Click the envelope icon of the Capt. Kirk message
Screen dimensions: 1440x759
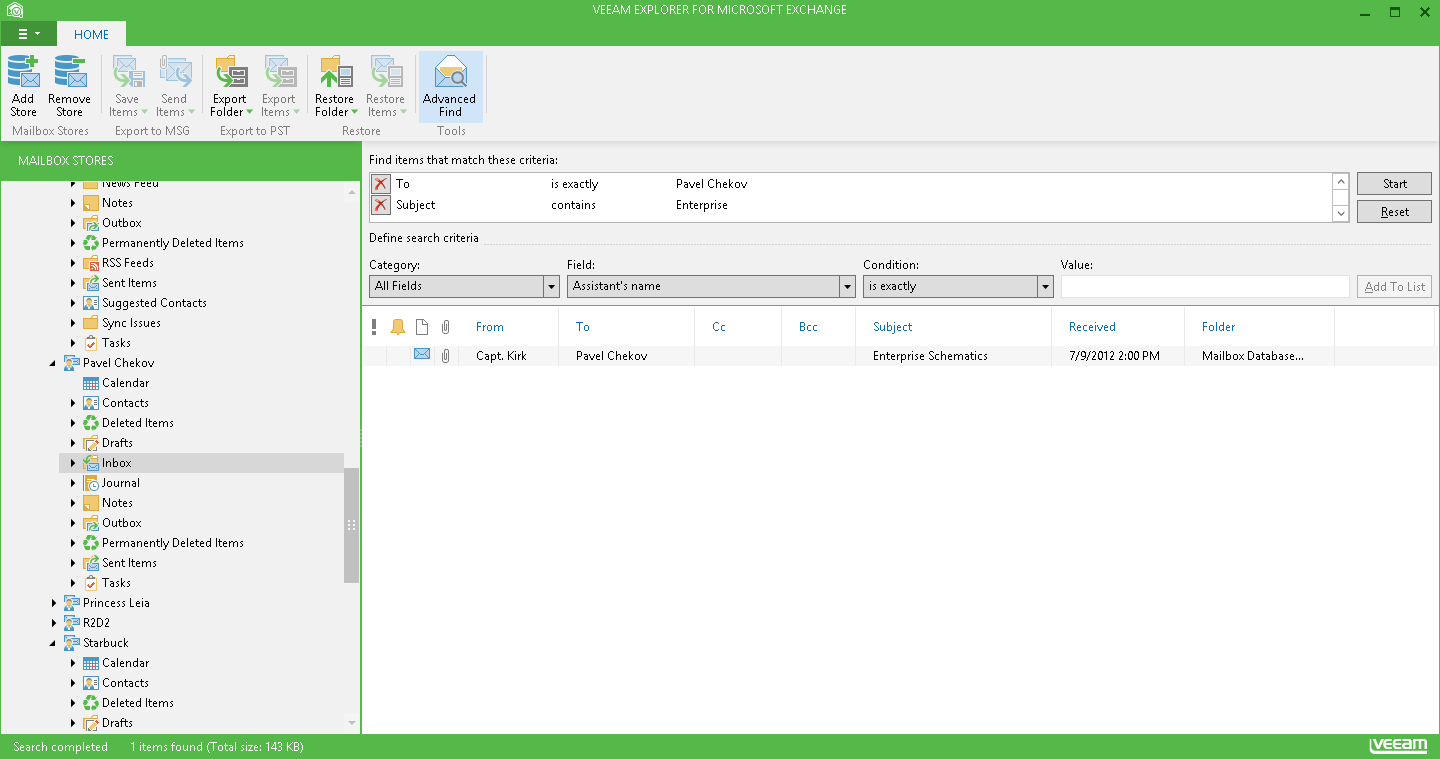tap(422, 355)
